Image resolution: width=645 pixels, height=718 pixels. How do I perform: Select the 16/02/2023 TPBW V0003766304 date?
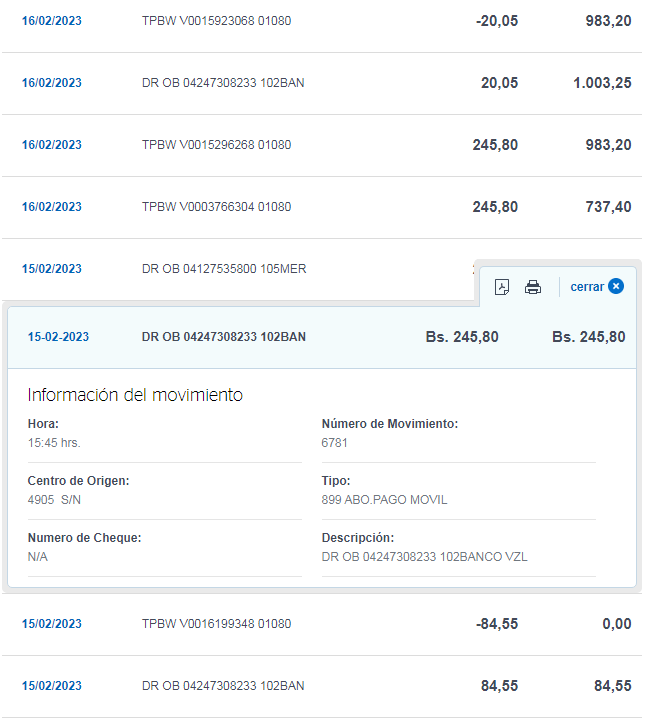point(52,207)
